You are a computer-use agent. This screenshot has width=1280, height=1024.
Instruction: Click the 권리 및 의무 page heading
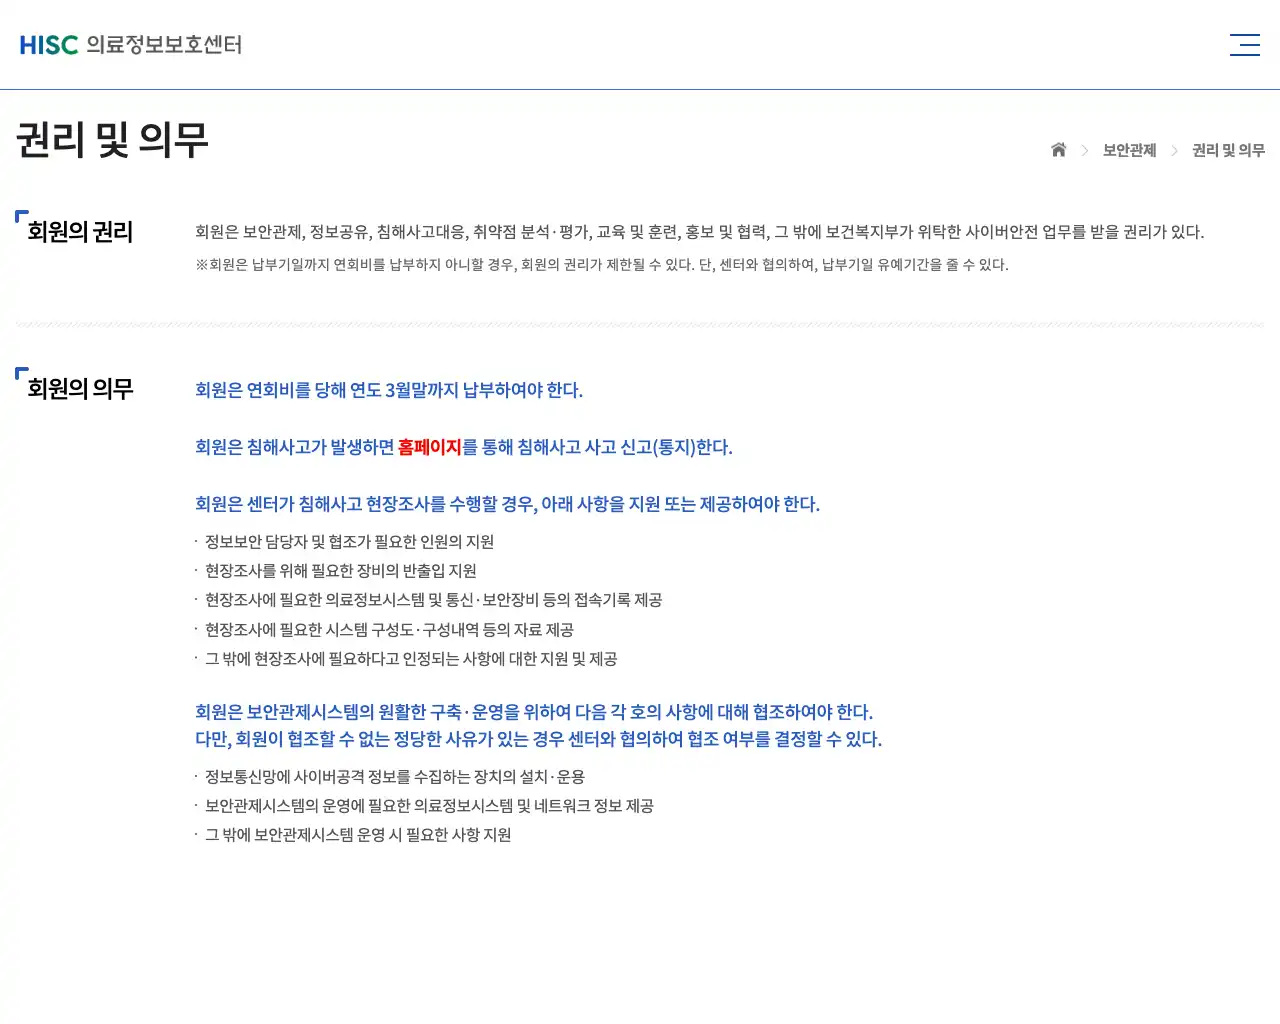tap(112, 140)
